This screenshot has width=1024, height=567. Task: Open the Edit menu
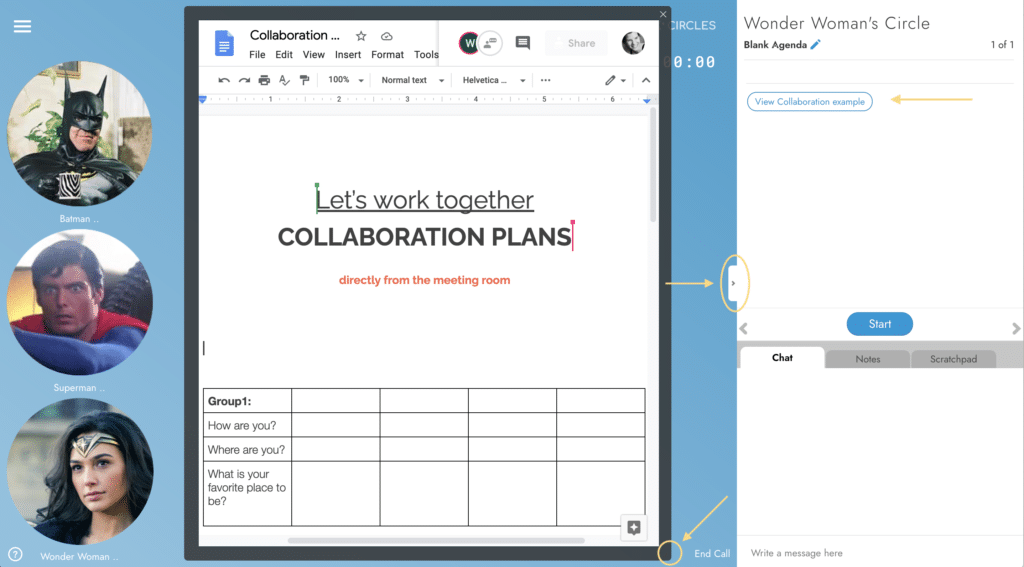283,55
